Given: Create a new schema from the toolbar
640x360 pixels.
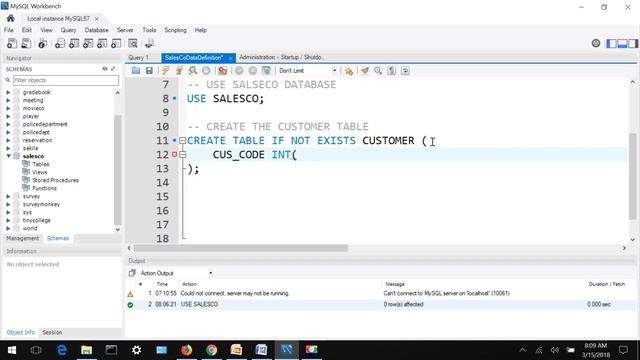Looking at the screenshot, I should 60,43.
